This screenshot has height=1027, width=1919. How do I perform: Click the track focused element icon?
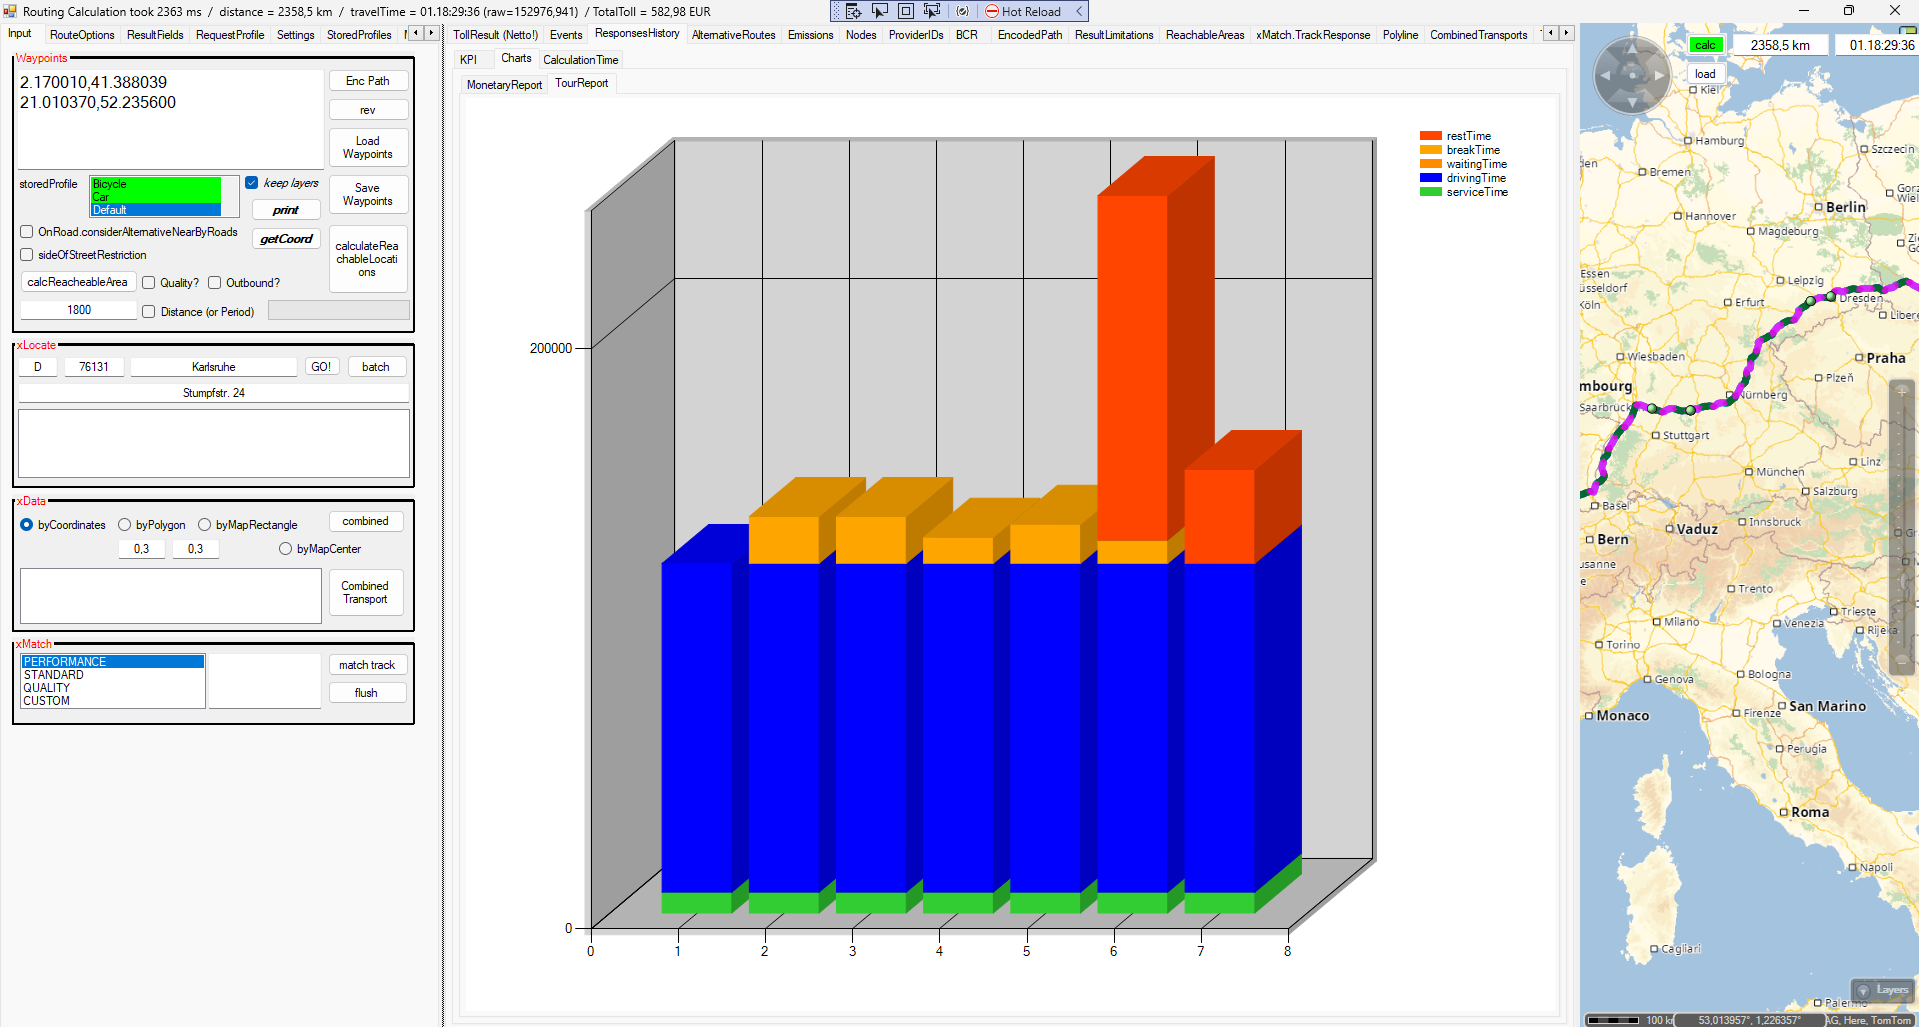tap(932, 11)
